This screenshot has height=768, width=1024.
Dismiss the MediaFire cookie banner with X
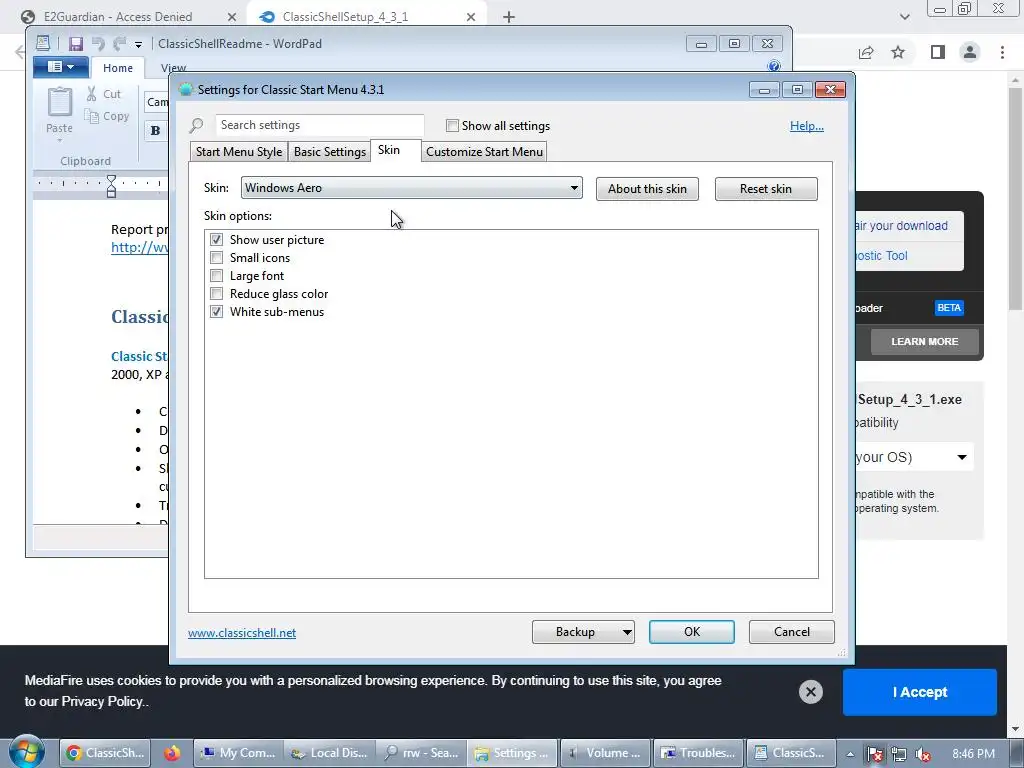point(810,692)
